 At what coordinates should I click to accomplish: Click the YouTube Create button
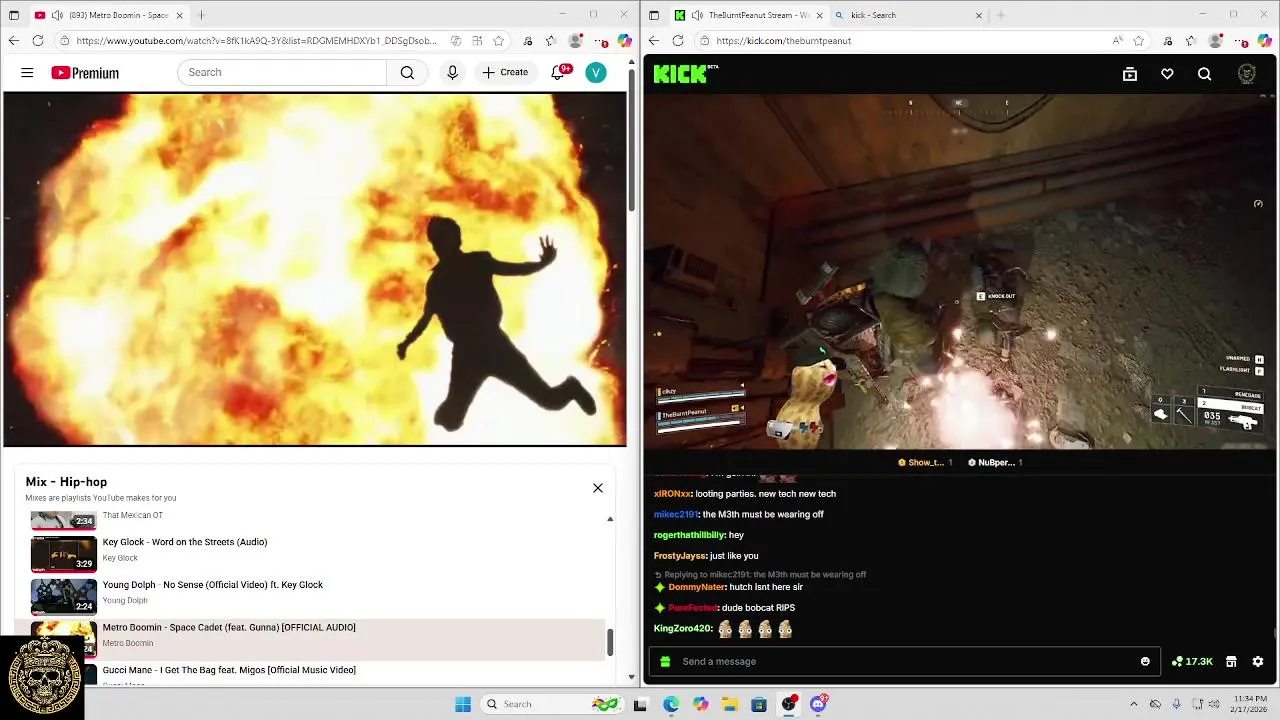coord(505,72)
